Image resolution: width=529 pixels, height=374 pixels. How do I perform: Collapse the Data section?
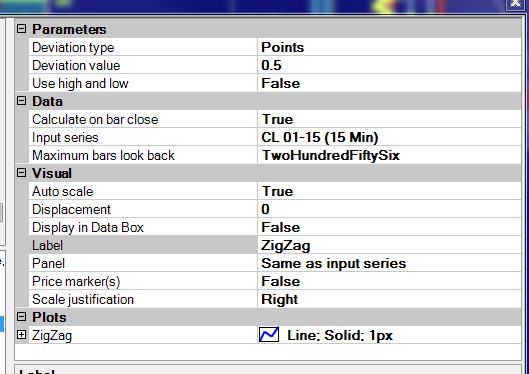click(x=21, y=101)
